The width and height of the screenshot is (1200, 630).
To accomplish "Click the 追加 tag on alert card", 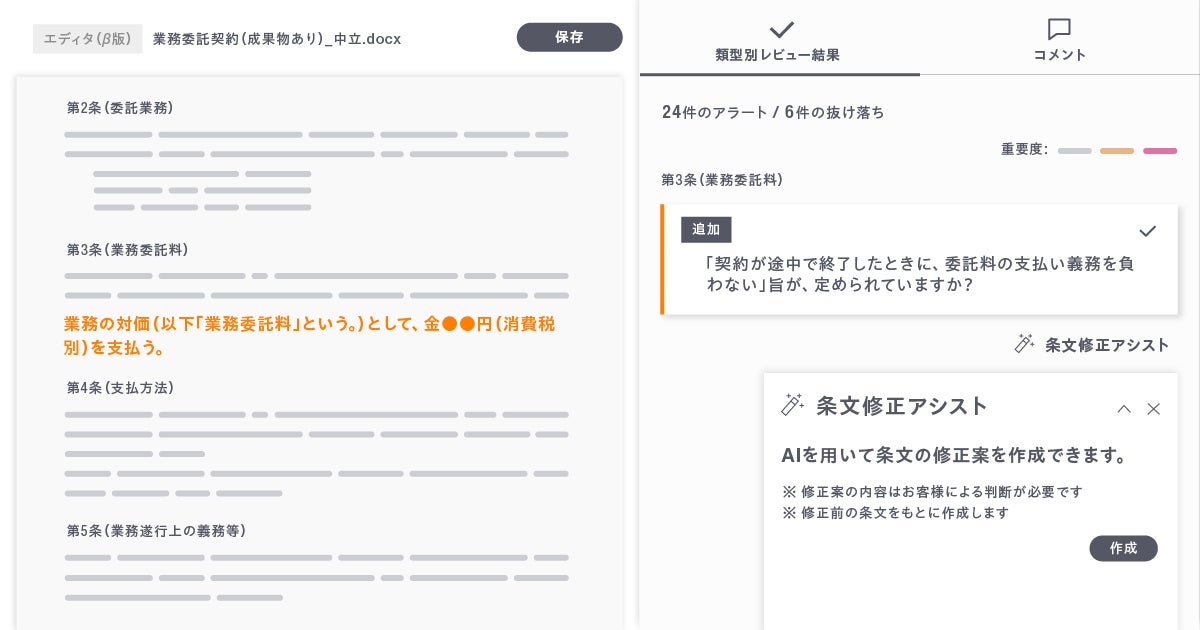I will pos(706,229).
